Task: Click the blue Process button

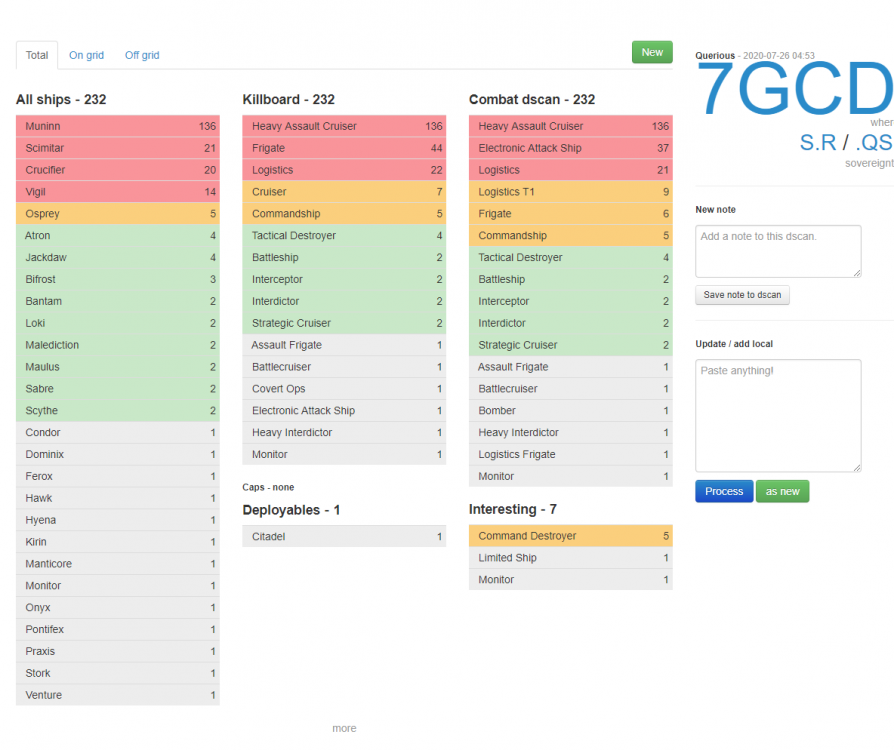Action: (x=723, y=491)
